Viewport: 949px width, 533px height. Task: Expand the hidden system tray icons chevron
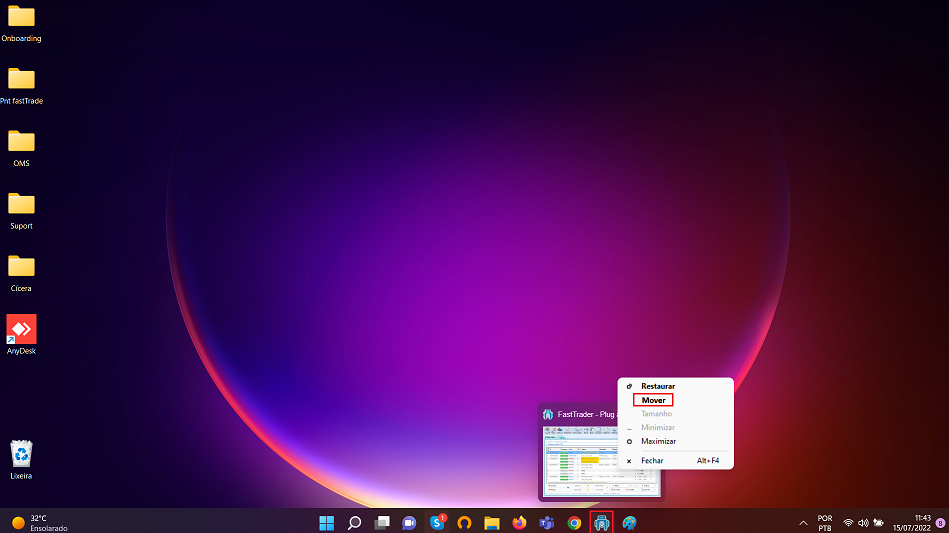(802, 523)
